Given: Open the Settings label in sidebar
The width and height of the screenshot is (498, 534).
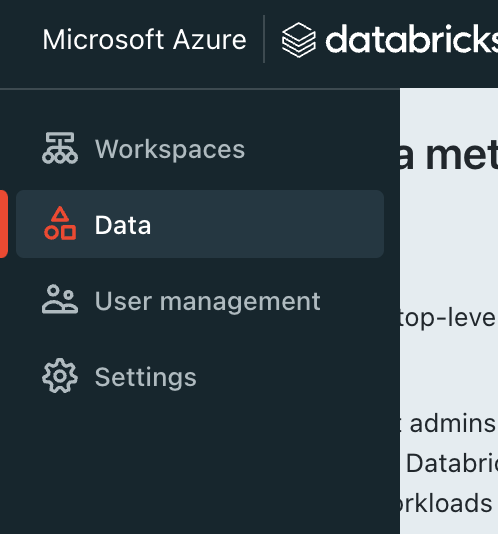Looking at the screenshot, I should (146, 377).
